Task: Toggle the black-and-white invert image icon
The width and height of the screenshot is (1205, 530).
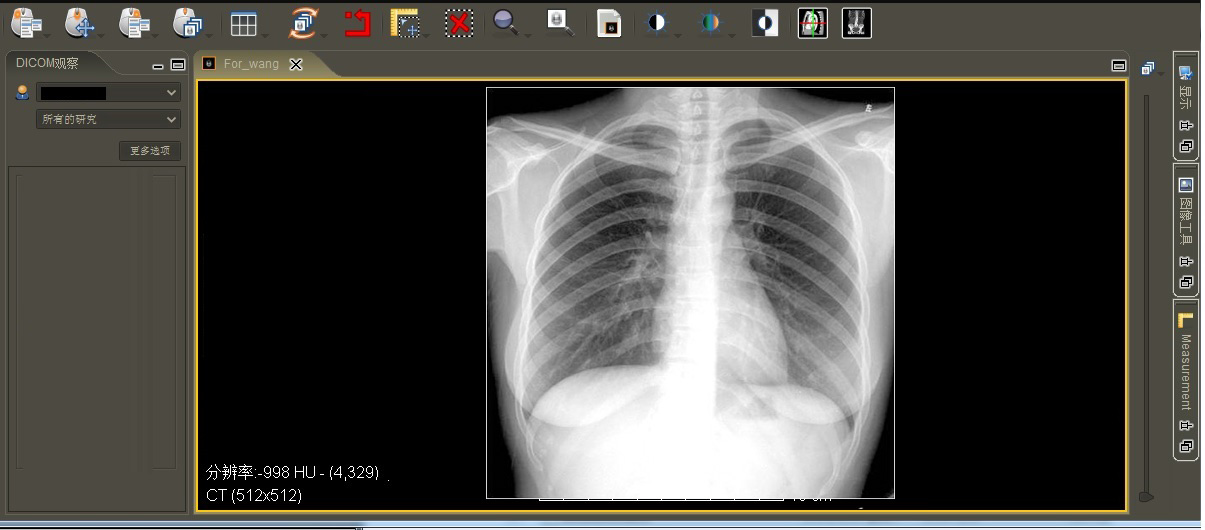Action: point(764,23)
